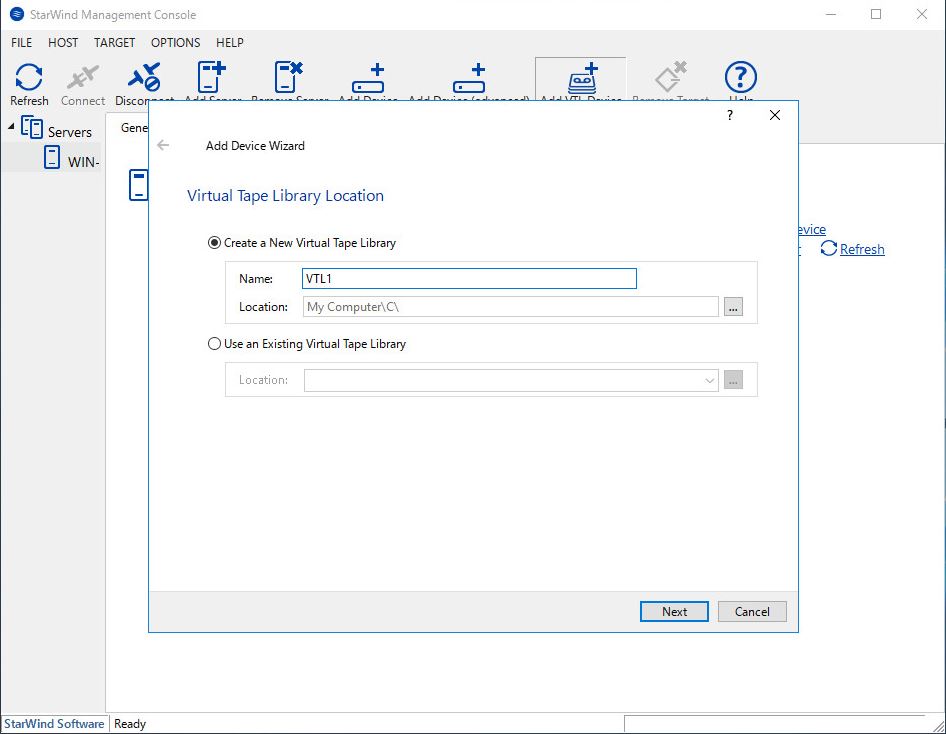This screenshot has height=734, width=946.
Task: Click the Name field containing VTL1
Action: point(469,279)
